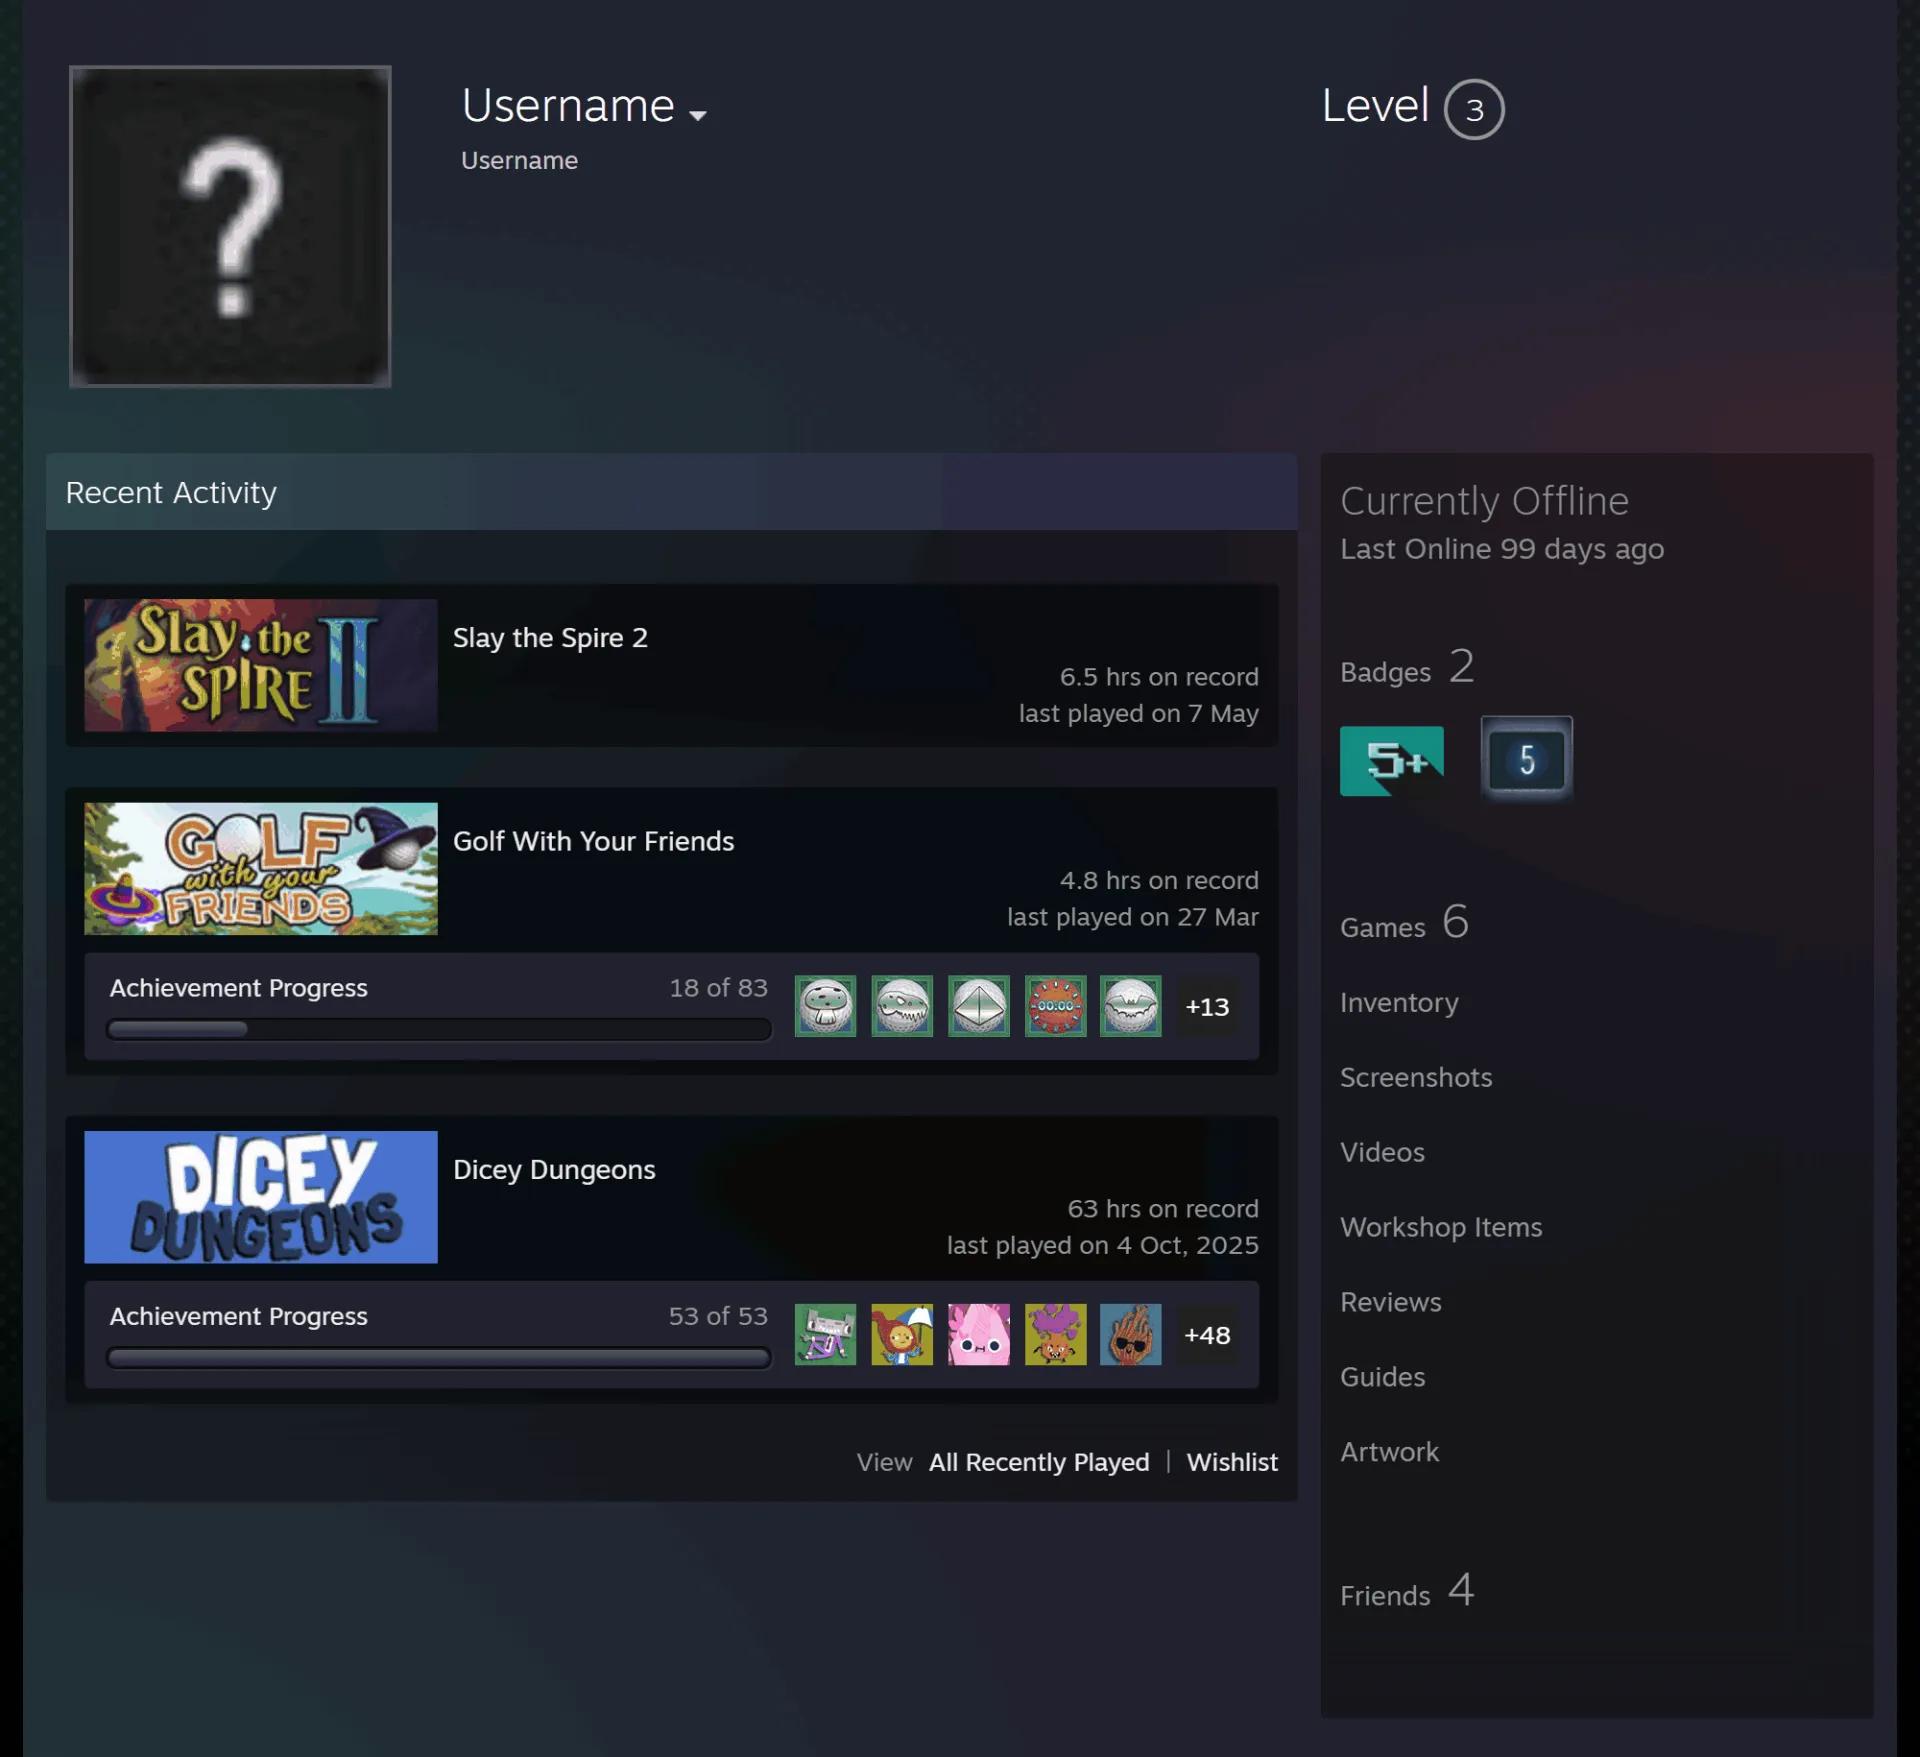Show the +48 more Dicey Dungeons achievements
This screenshot has height=1757, width=1920.
click(x=1207, y=1335)
